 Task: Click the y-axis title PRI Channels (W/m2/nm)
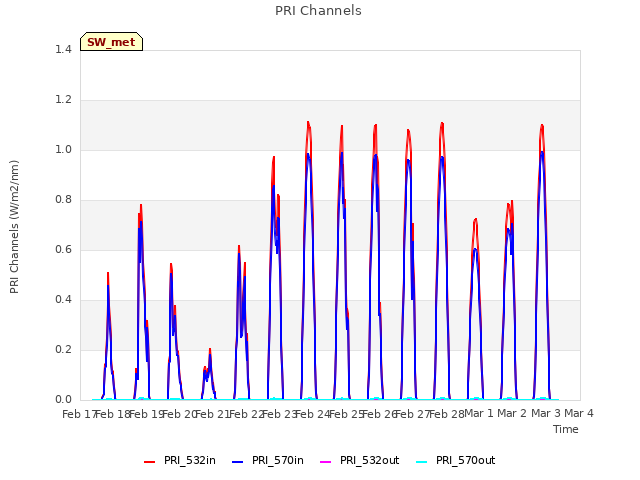(x=14, y=227)
